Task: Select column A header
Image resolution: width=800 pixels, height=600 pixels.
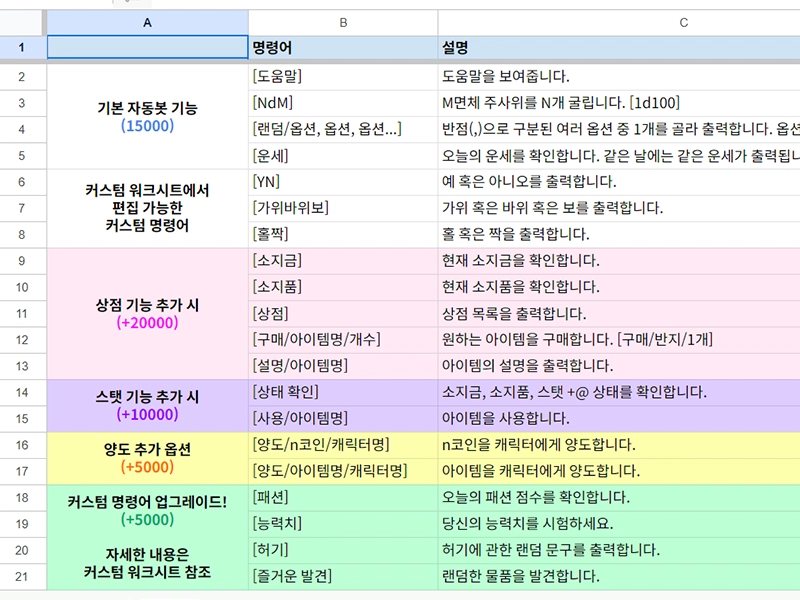Action: point(148,22)
